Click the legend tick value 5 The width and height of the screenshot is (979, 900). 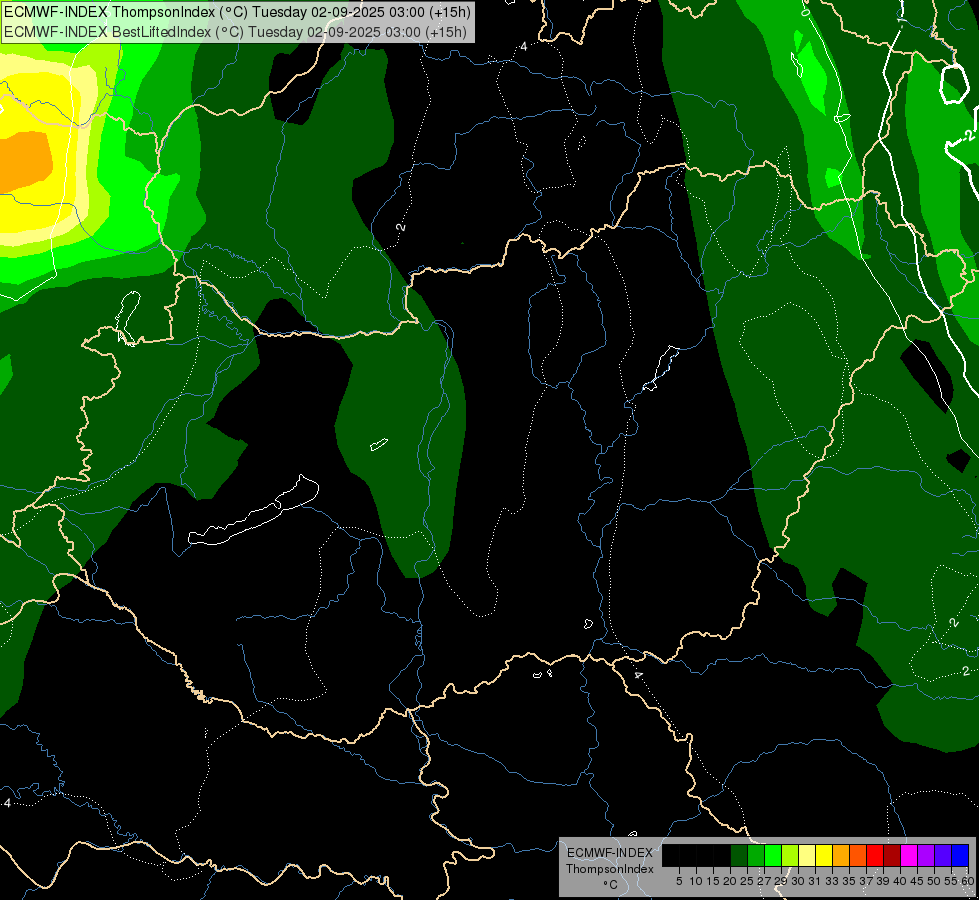click(x=679, y=881)
